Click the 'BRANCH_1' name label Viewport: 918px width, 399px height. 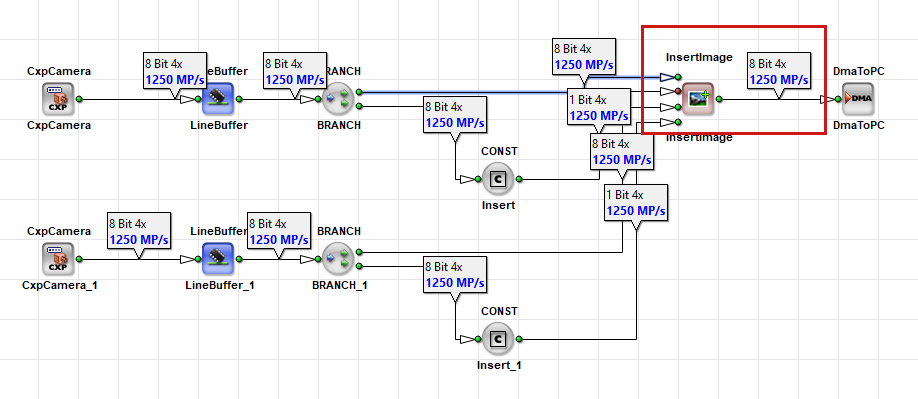(x=340, y=286)
